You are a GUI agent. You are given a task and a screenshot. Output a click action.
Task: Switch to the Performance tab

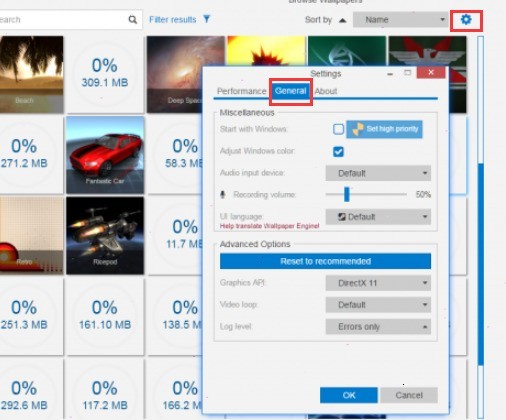[x=241, y=91]
